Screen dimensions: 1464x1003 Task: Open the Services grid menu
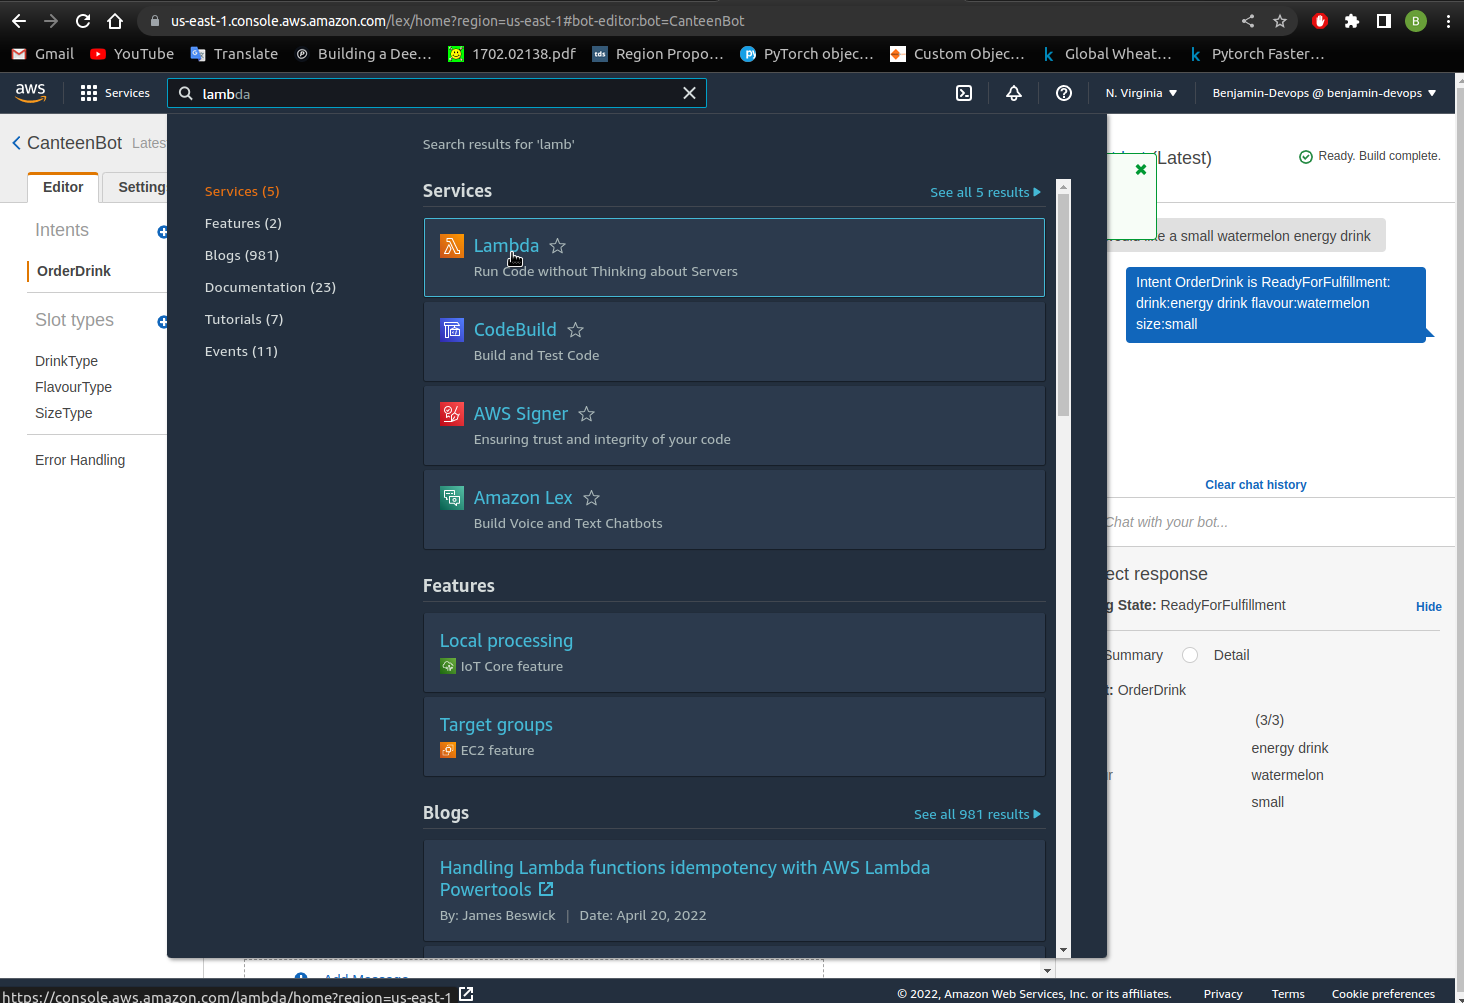(115, 93)
